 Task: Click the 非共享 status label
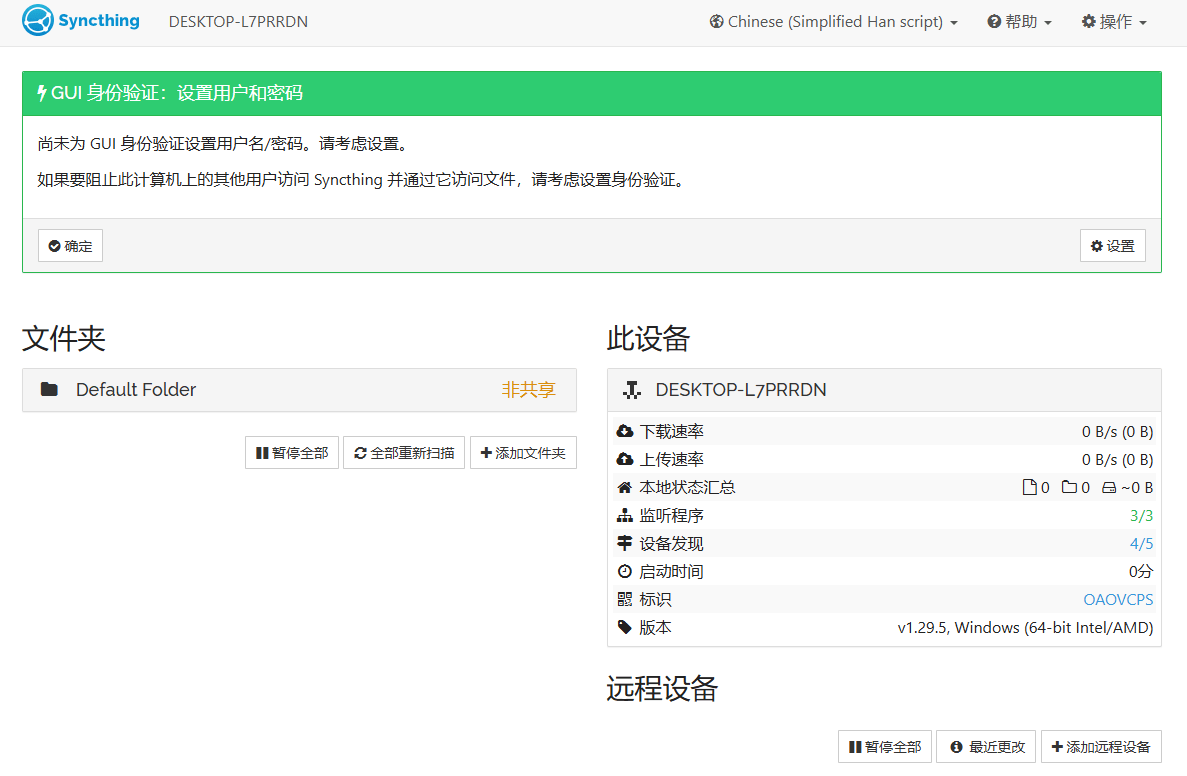click(531, 390)
